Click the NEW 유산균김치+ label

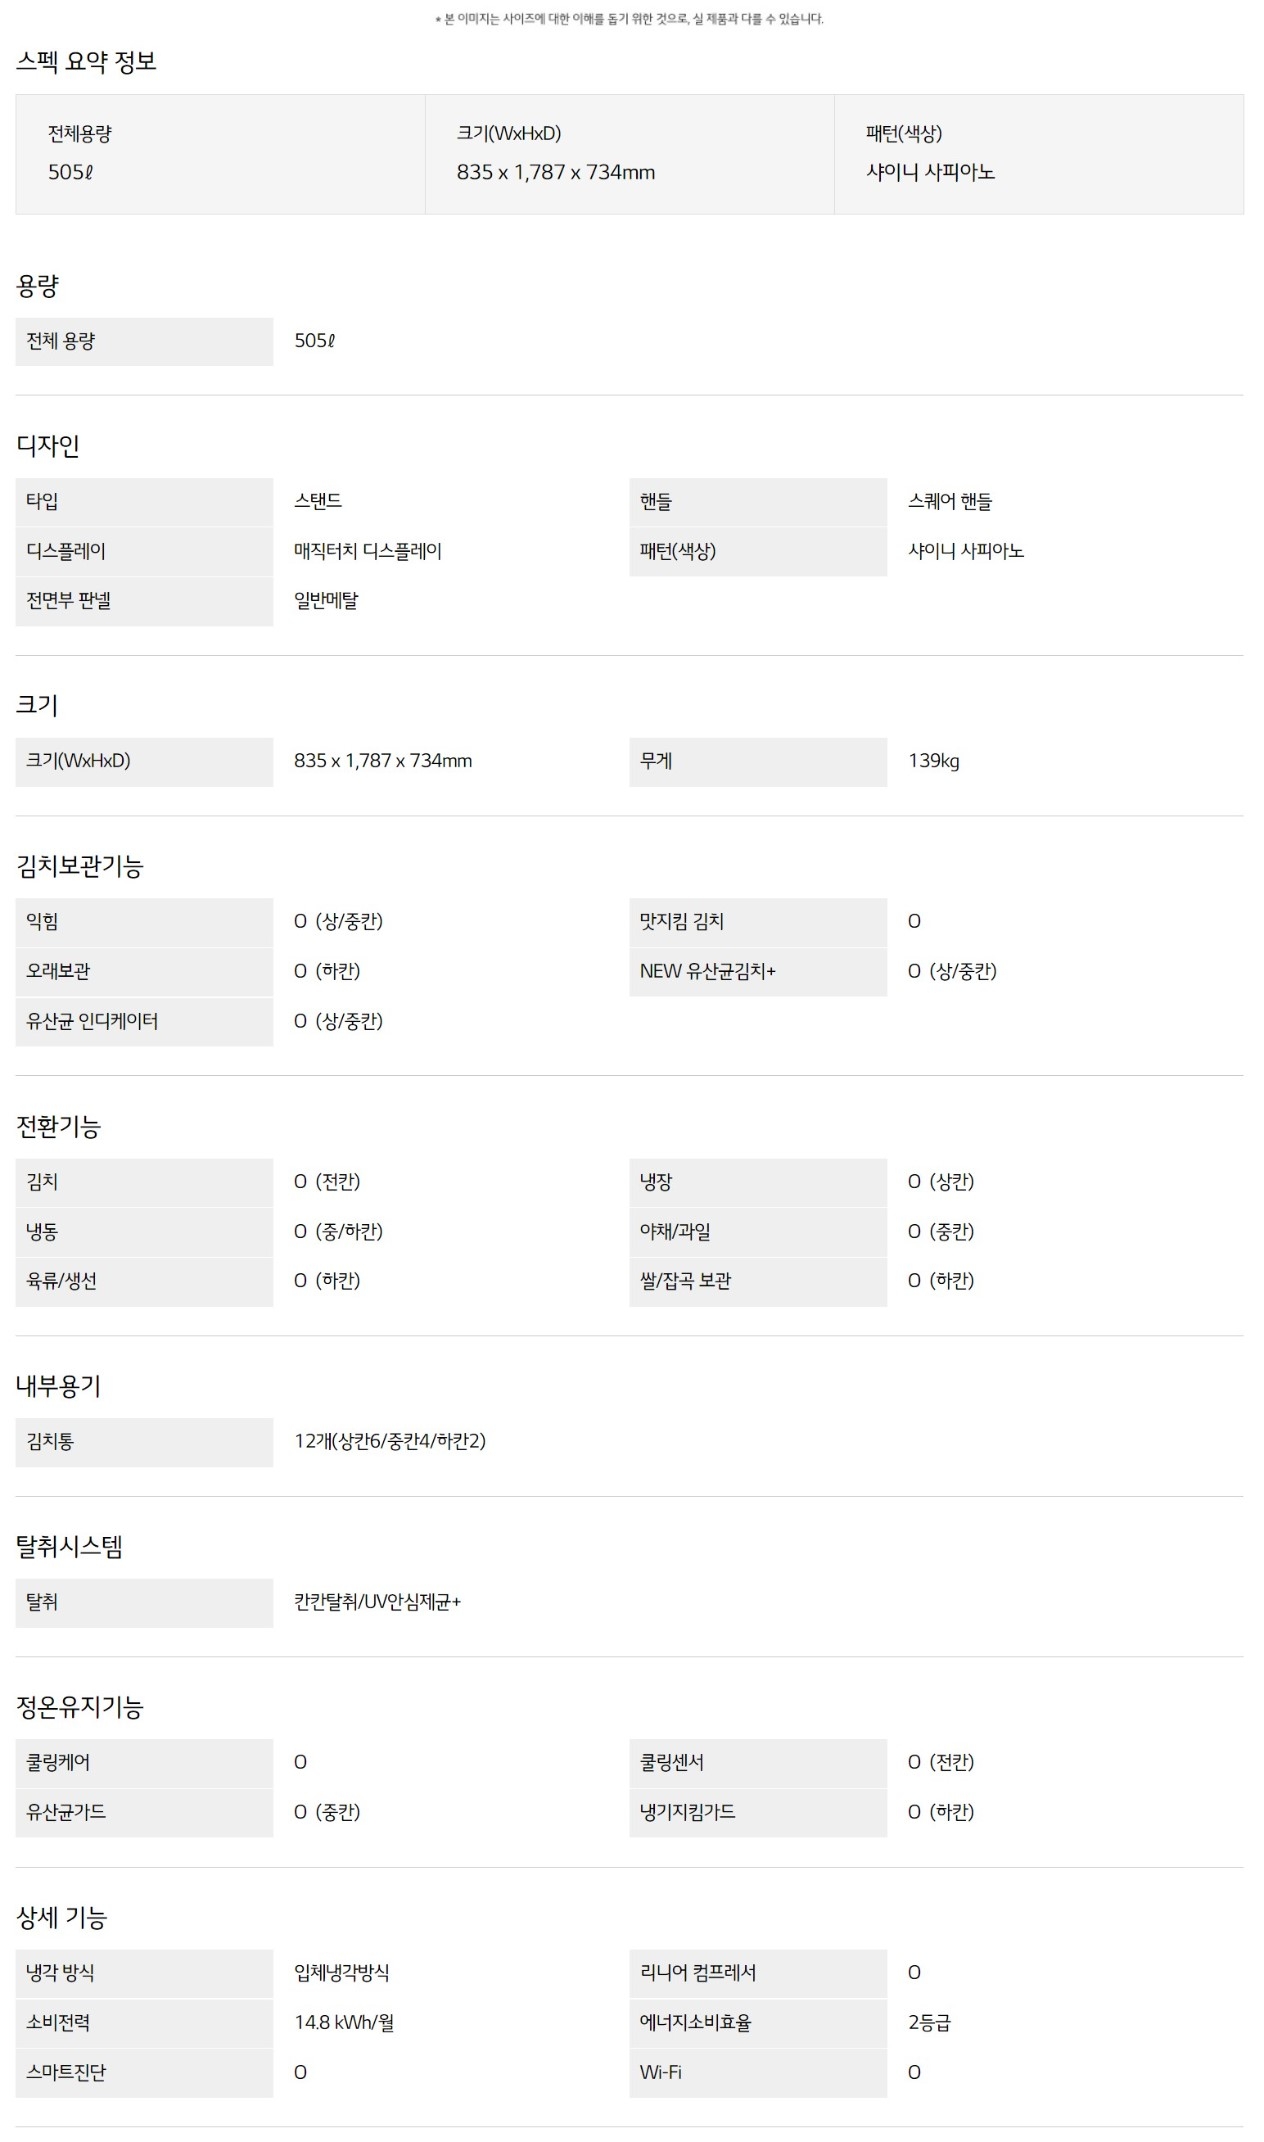coord(708,971)
